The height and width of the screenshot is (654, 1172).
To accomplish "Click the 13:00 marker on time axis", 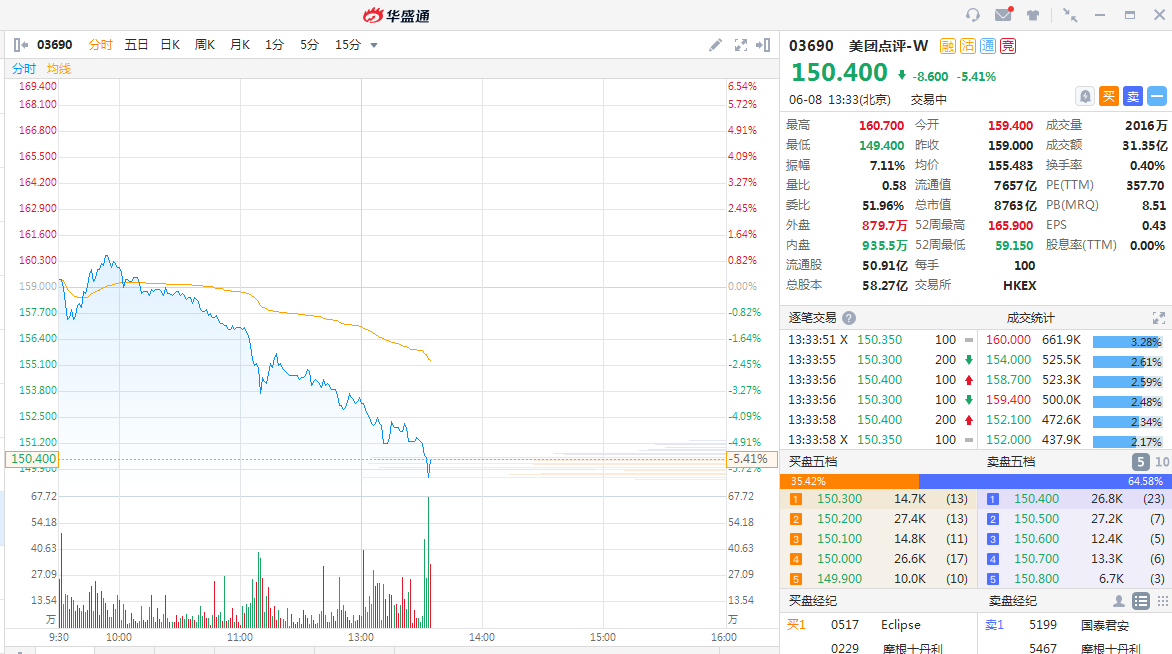I will [361, 638].
